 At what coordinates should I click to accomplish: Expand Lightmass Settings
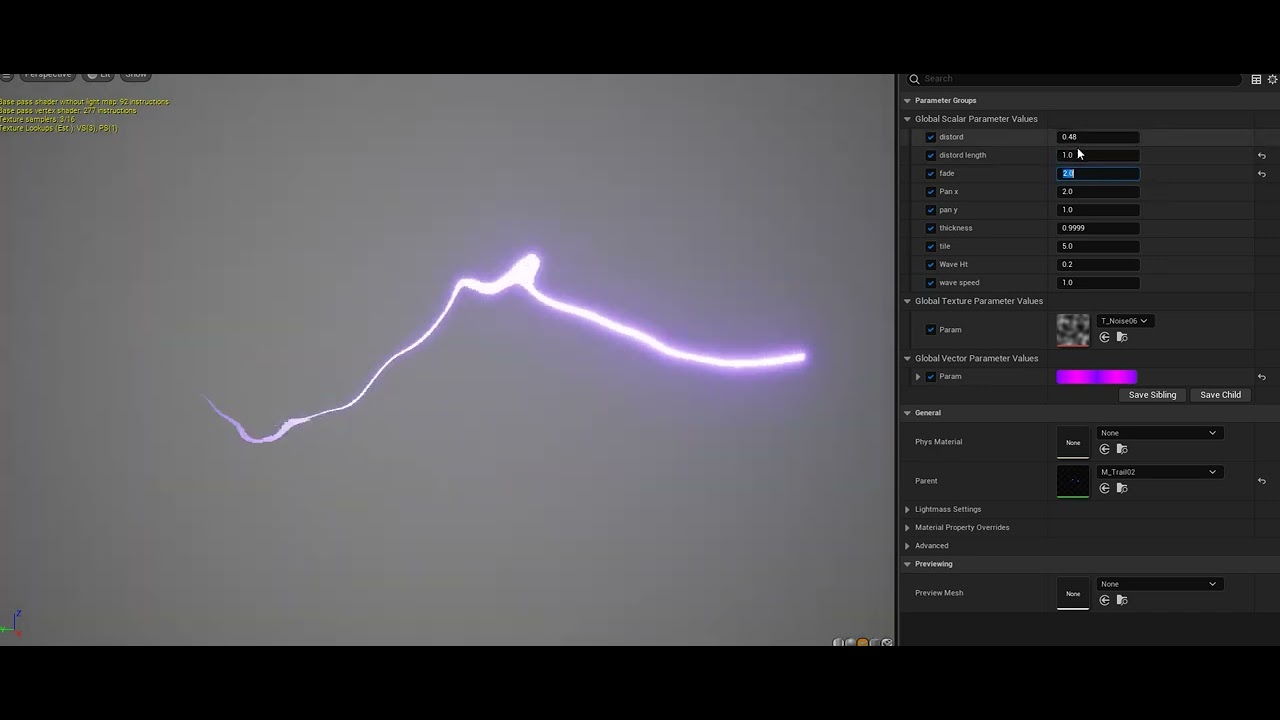(907, 509)
